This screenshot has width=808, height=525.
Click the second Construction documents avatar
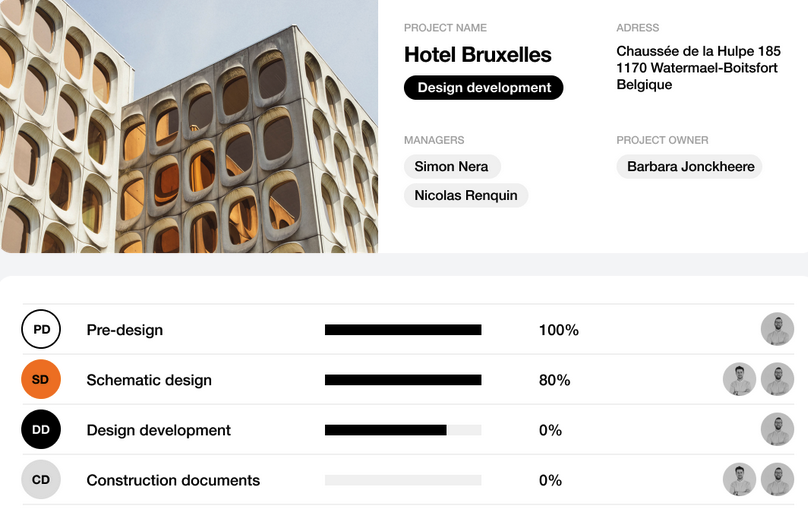click(x=777, y=480)
